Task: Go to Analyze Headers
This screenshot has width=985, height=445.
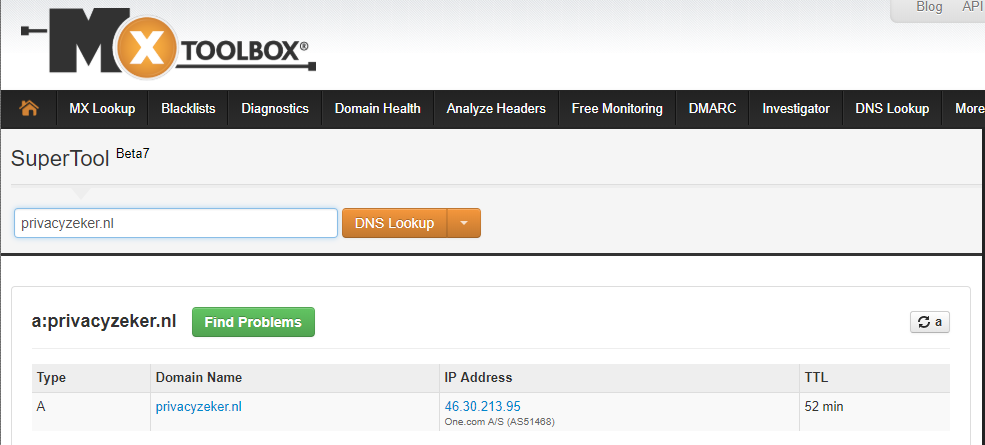Action: pyautogui.click(x=496, y=109)
